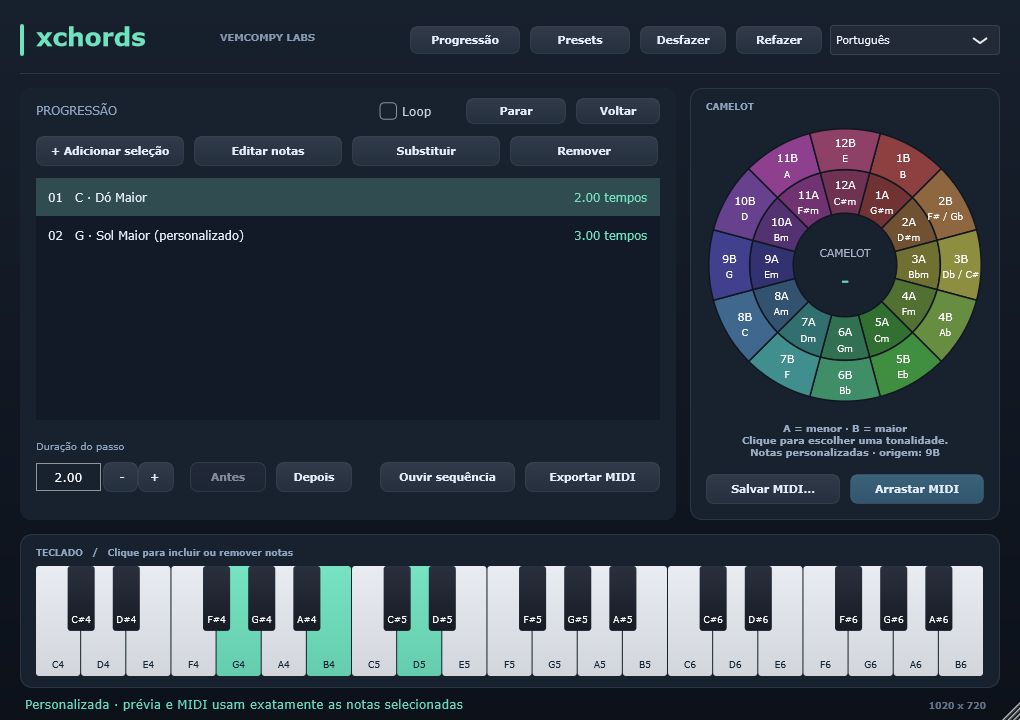Toggle the F#4 black key
Viewport: 1020px width, 720px height.
click(216, 598)
